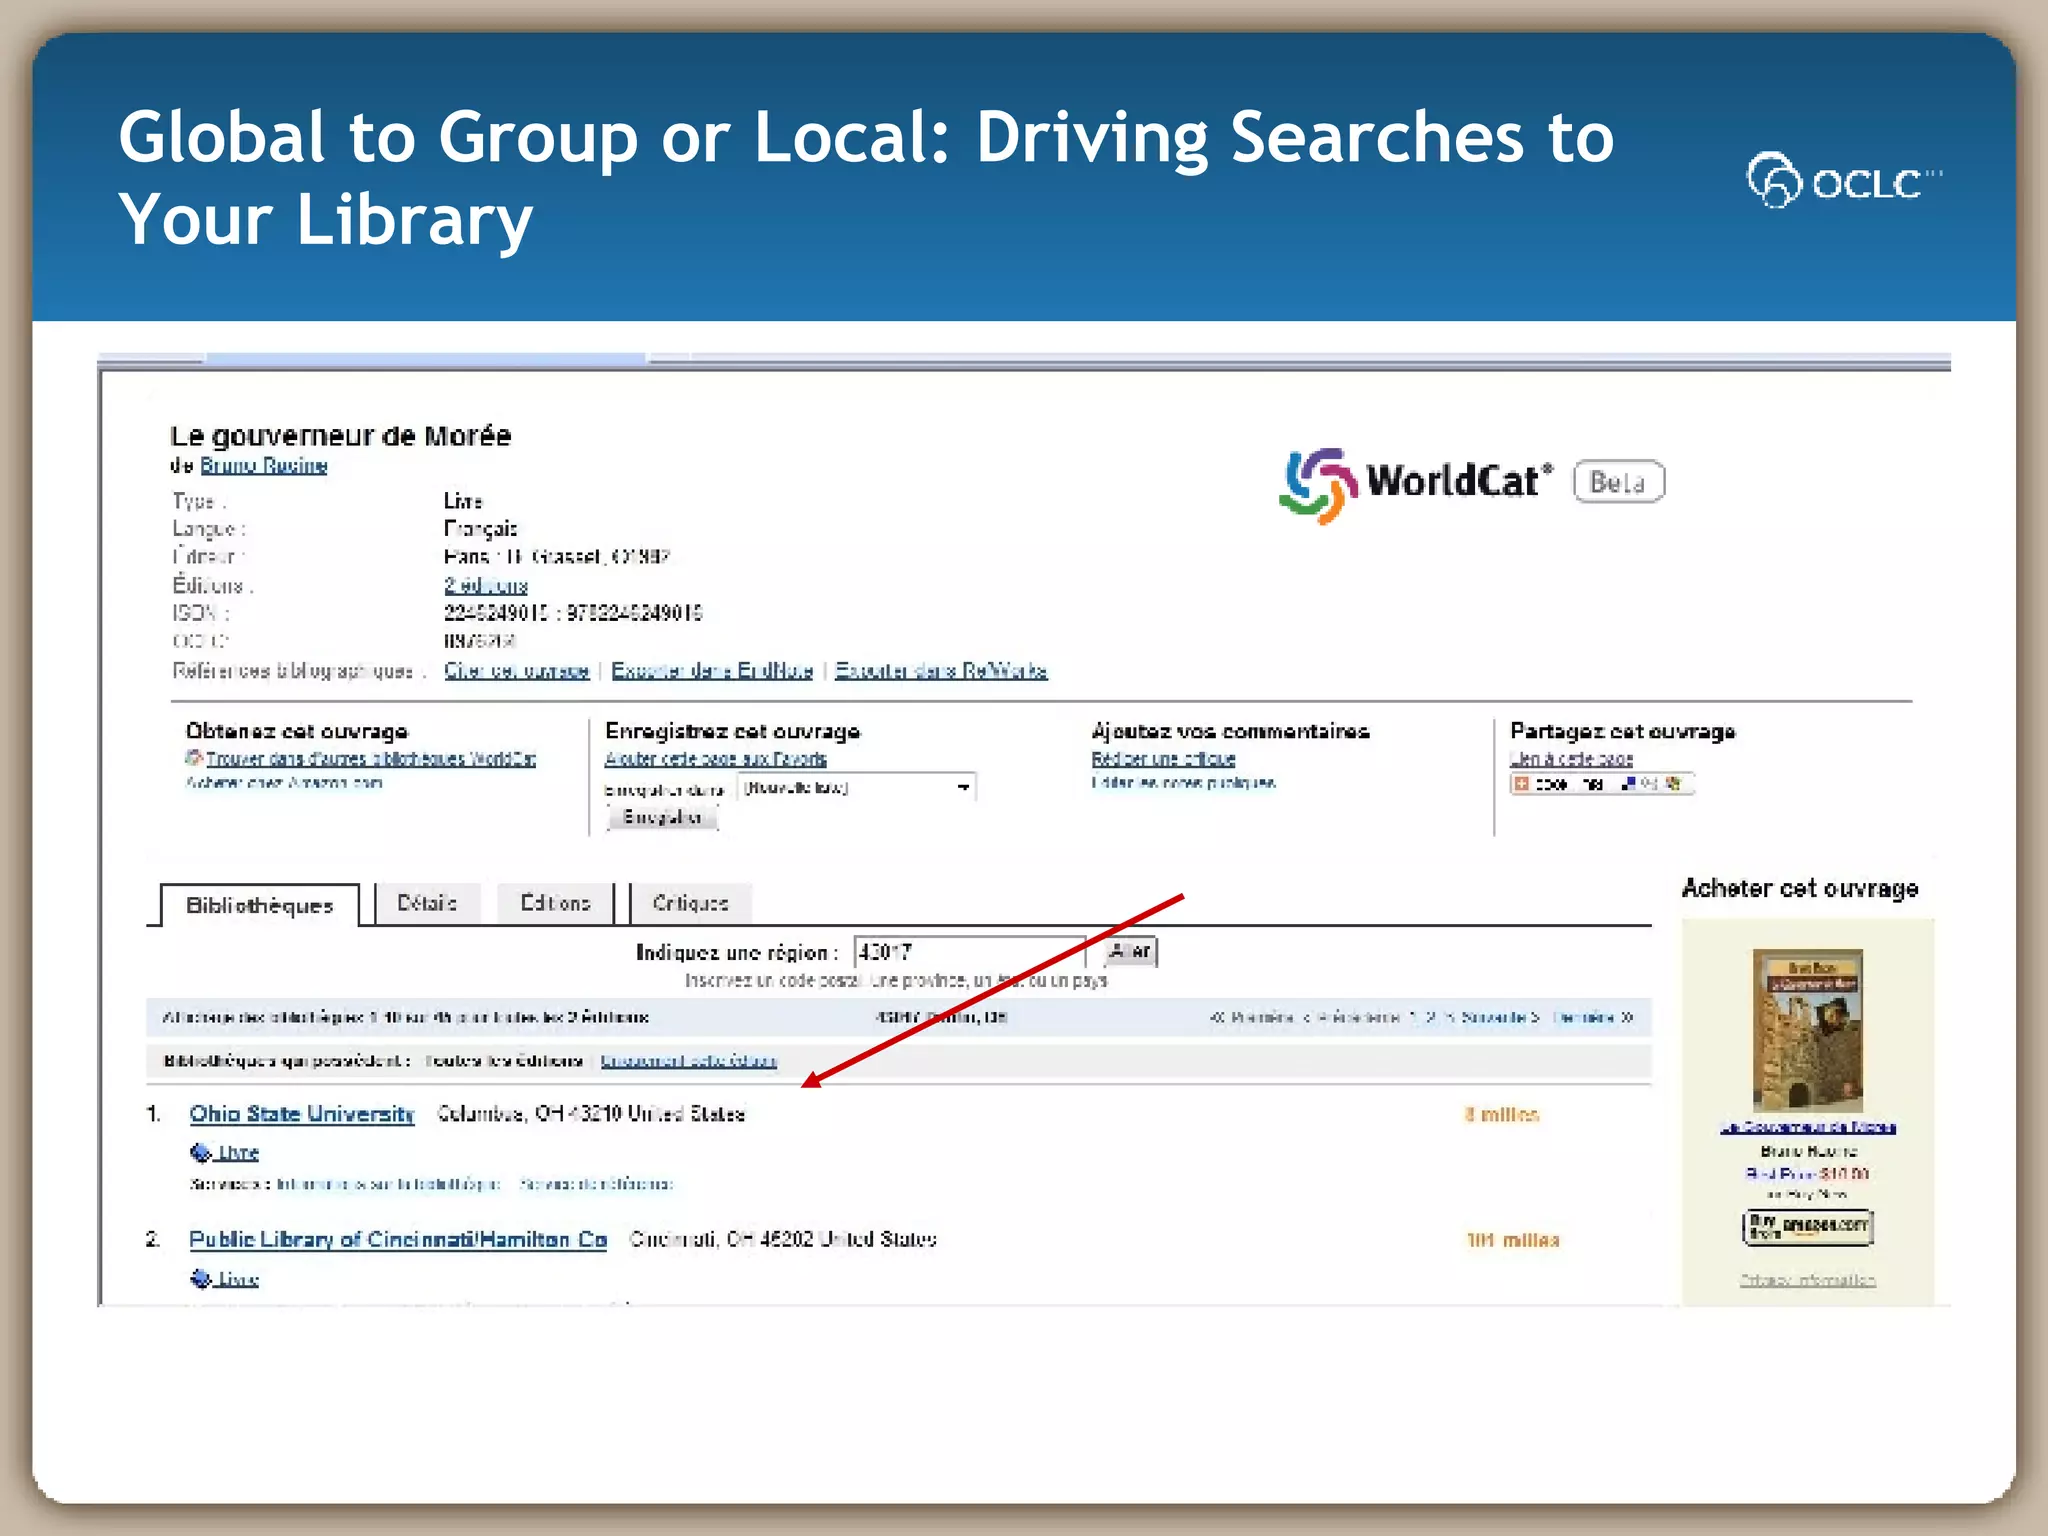
Task: Select the Bibliothèques tab
Action: point(260,906)
